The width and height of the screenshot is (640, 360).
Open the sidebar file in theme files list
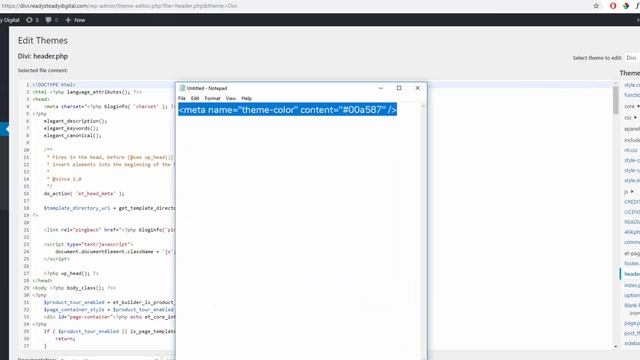(632, 343)
